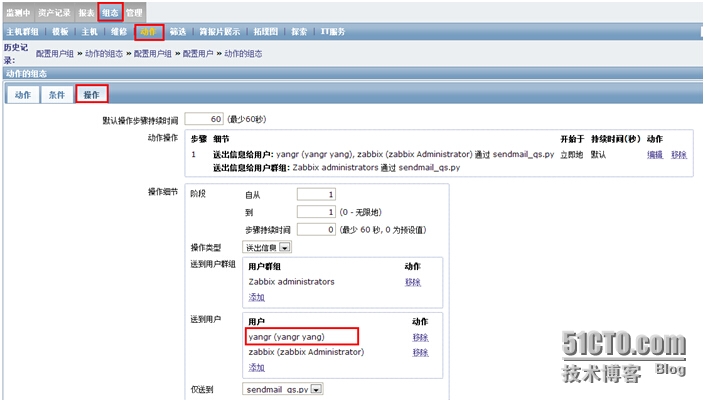Open 配置用户 history breadcrumb
Viewport: 705px width, 402px height.
[x=198, y=54]
